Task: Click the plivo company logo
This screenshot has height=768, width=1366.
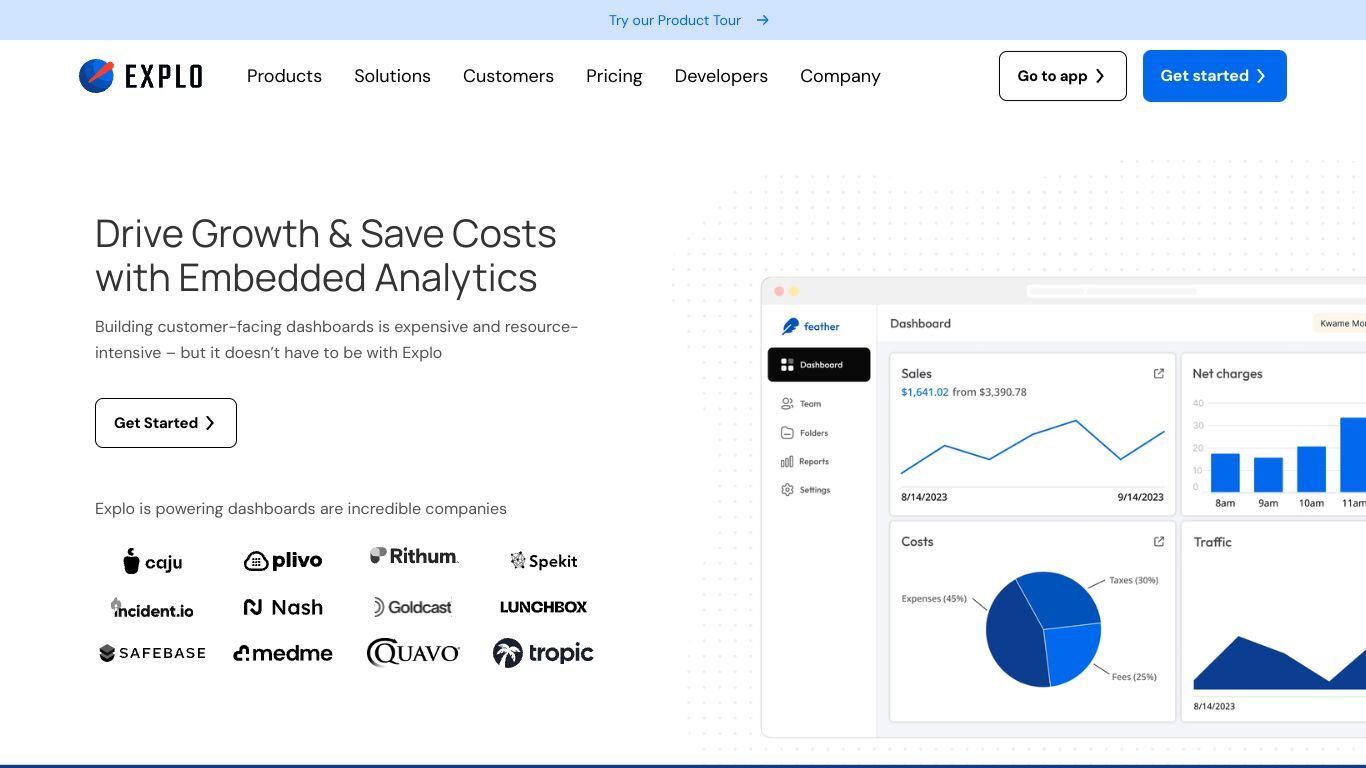Action: coord(283,561)
